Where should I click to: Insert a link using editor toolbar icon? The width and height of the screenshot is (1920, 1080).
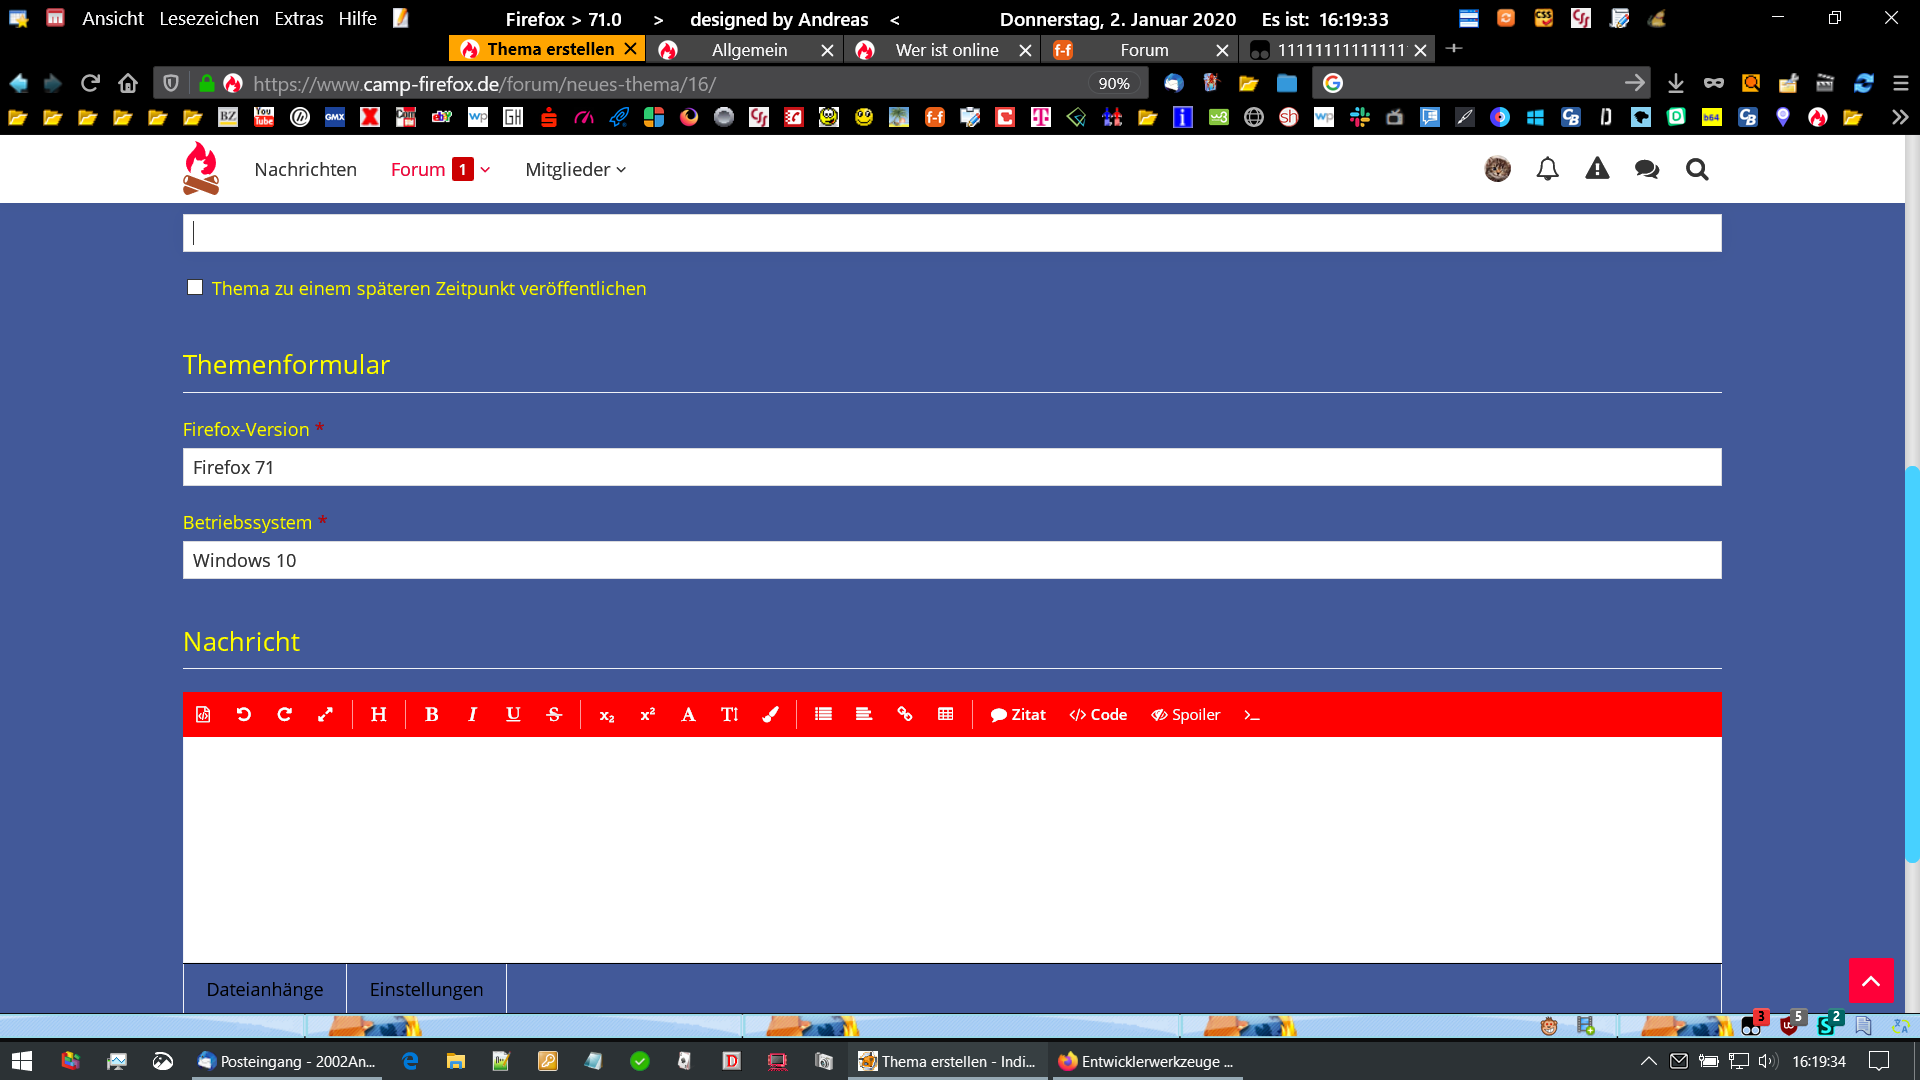[x=904, y=714]
